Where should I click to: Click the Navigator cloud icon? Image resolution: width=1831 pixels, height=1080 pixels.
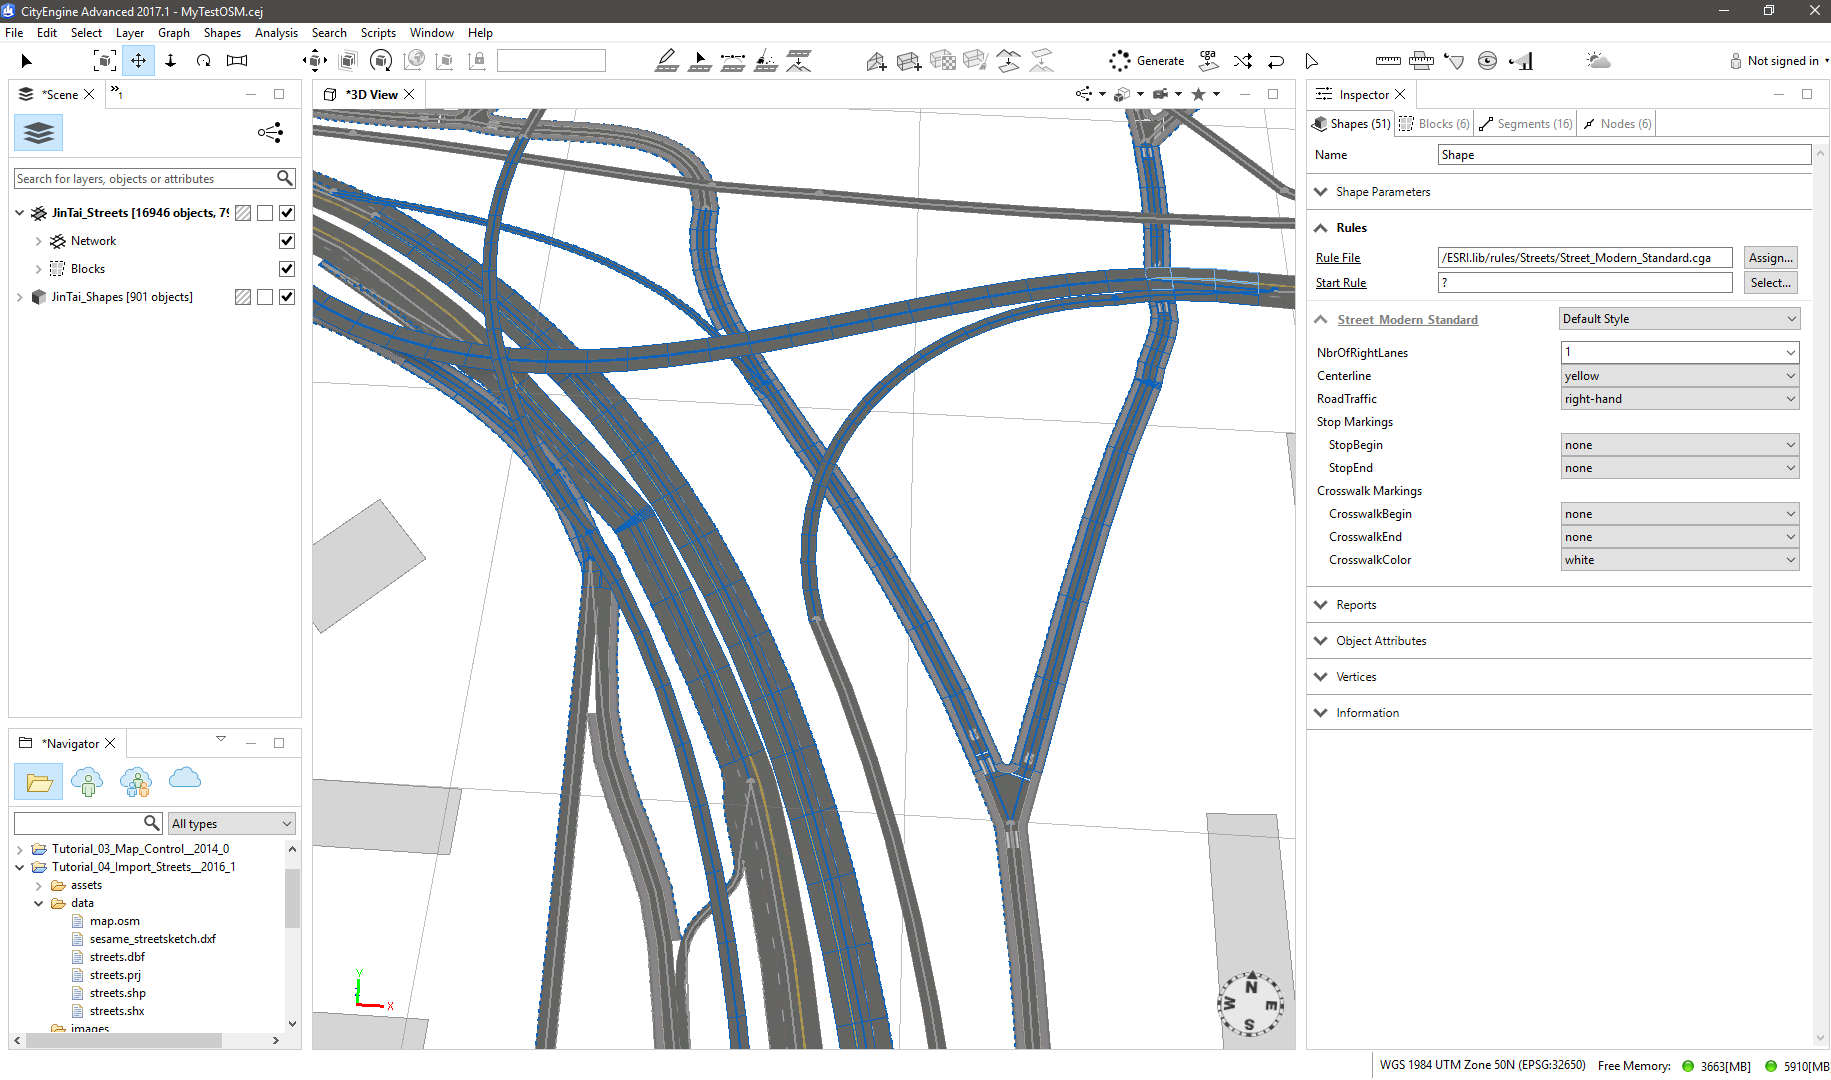[x=185, y=778]
